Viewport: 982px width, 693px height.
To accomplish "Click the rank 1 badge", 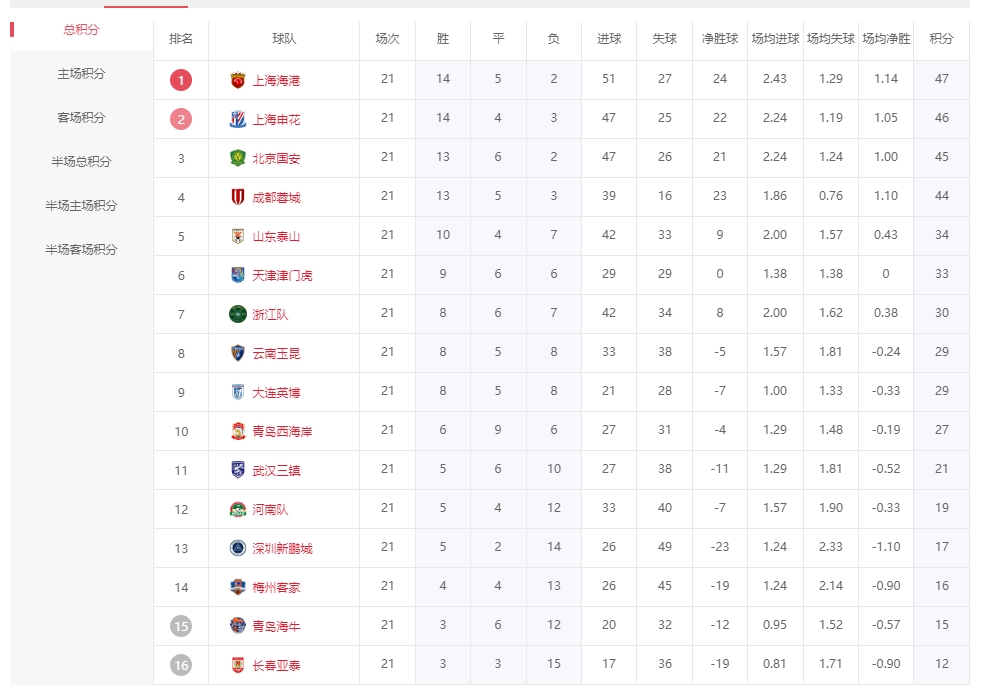I will (x=181, y=80).
